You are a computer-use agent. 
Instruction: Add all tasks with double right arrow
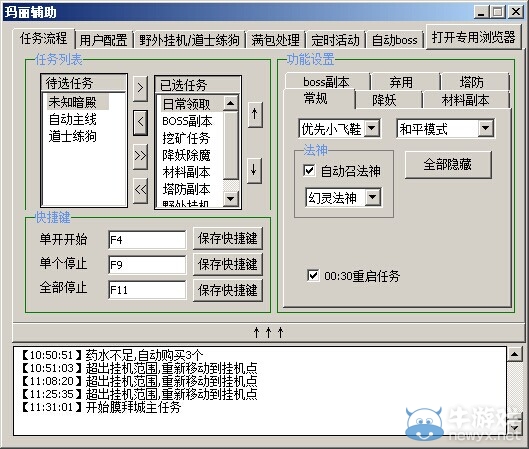(x=140, y=156)
